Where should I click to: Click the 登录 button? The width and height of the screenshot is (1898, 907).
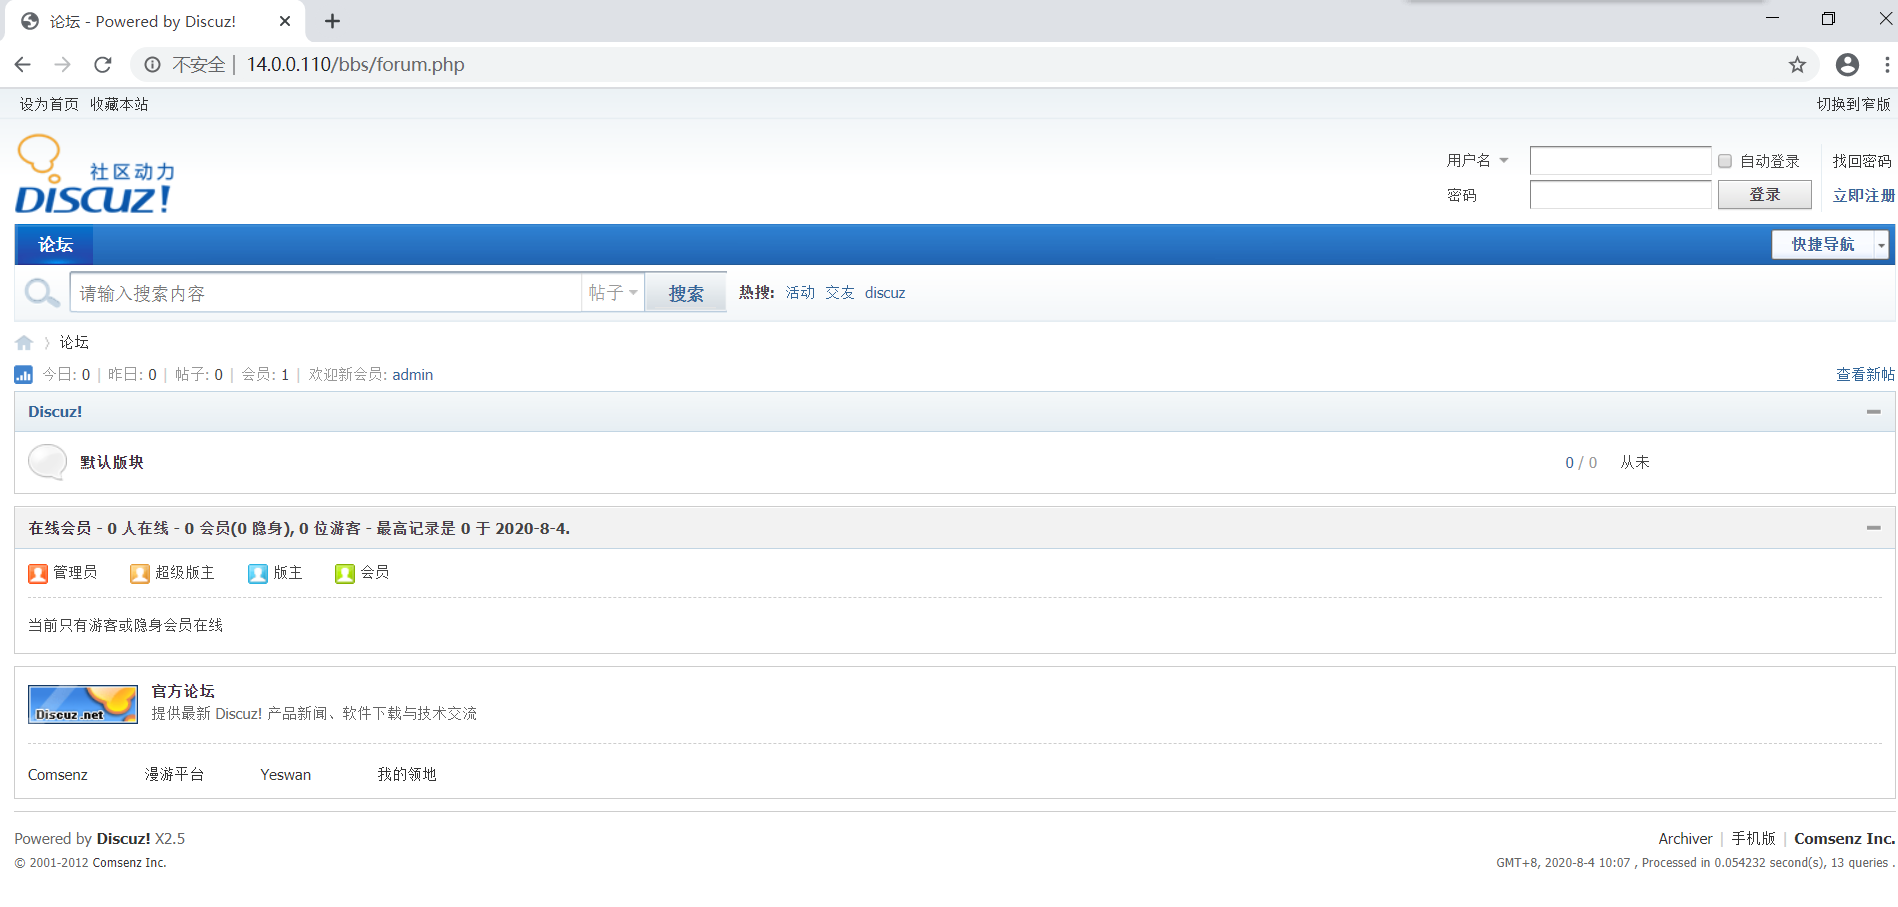[x=1764, y=195]
